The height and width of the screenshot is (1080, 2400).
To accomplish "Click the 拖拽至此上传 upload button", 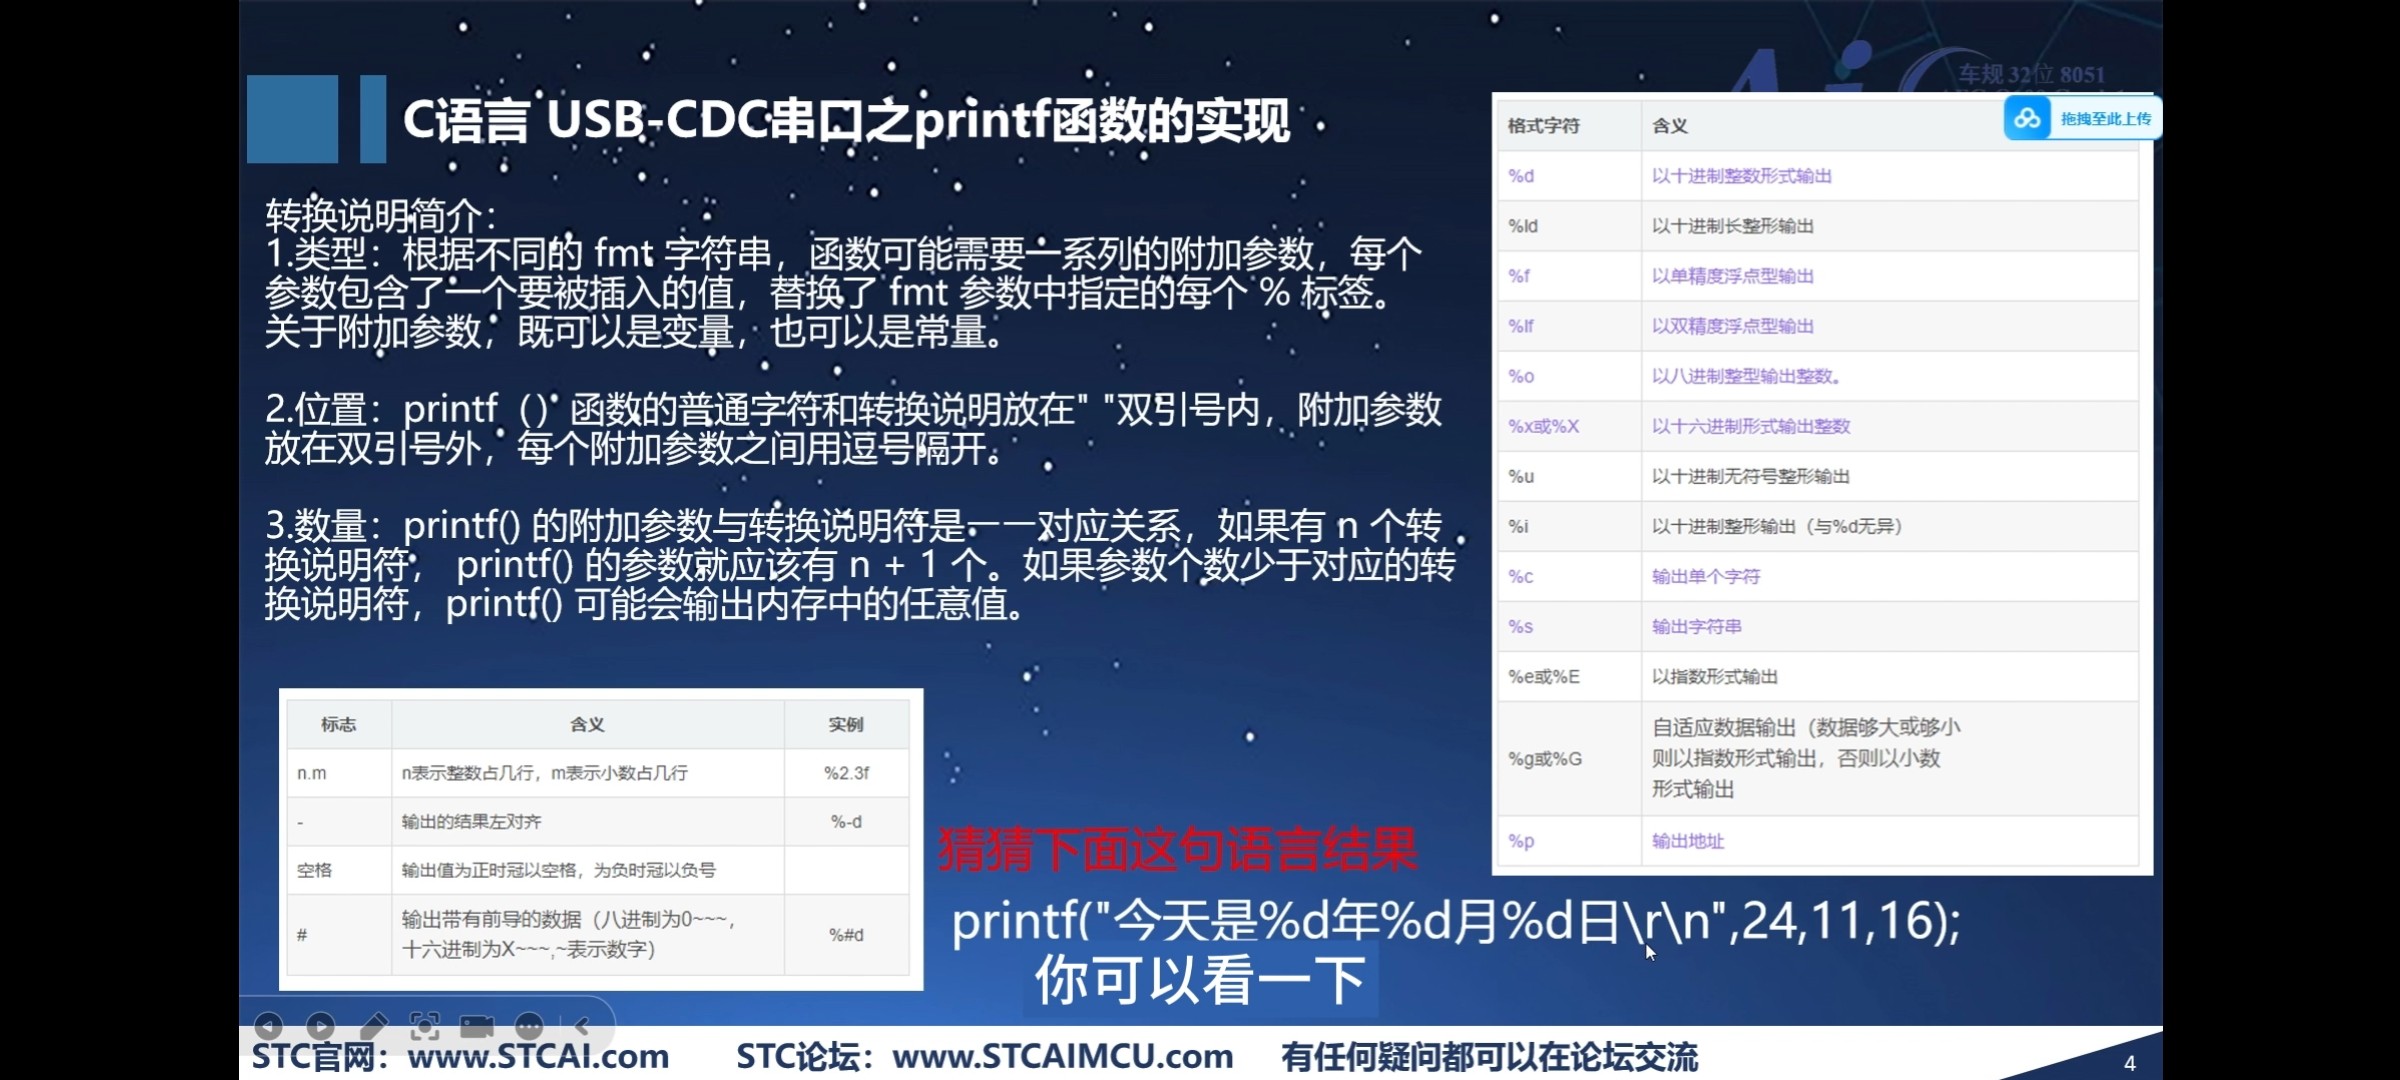I will coord(2100,117).
